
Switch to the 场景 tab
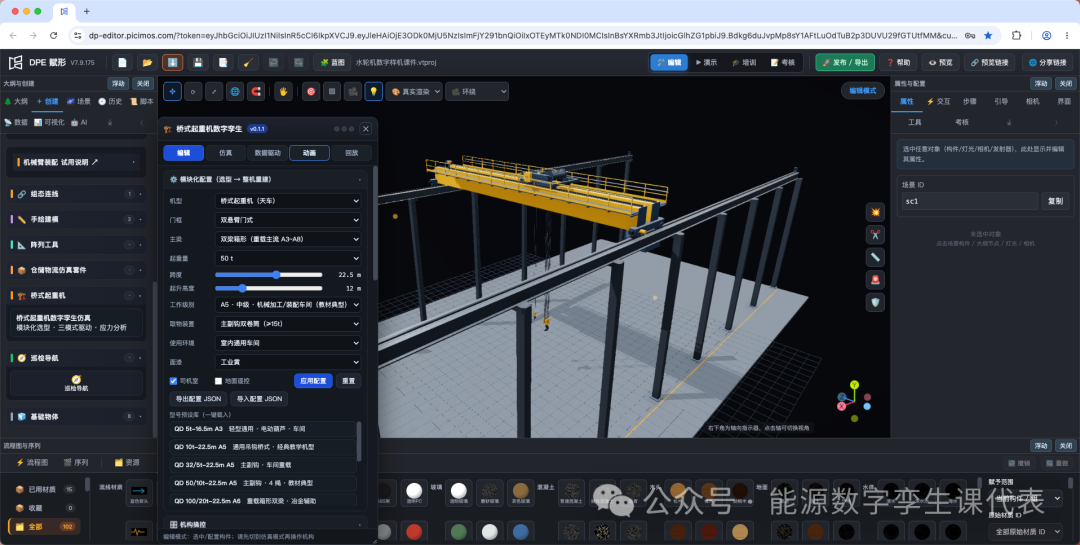(79, 101)
